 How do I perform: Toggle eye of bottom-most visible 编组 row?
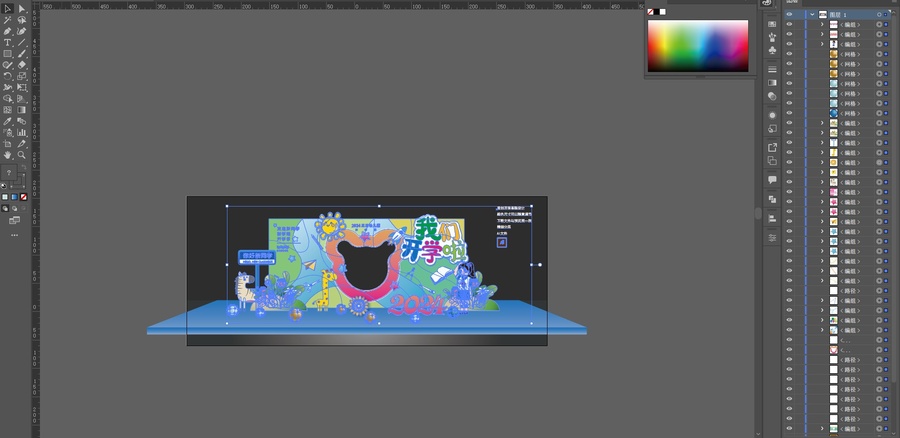(789, 429)
